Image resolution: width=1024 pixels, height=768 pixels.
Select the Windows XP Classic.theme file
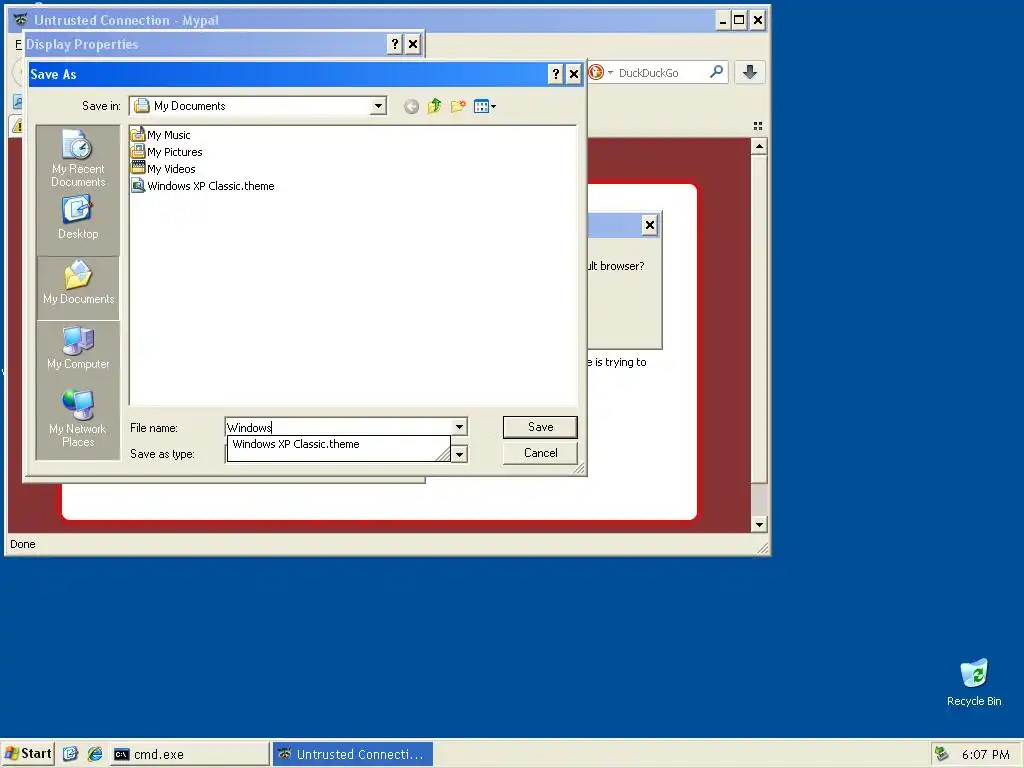[202, 186]
